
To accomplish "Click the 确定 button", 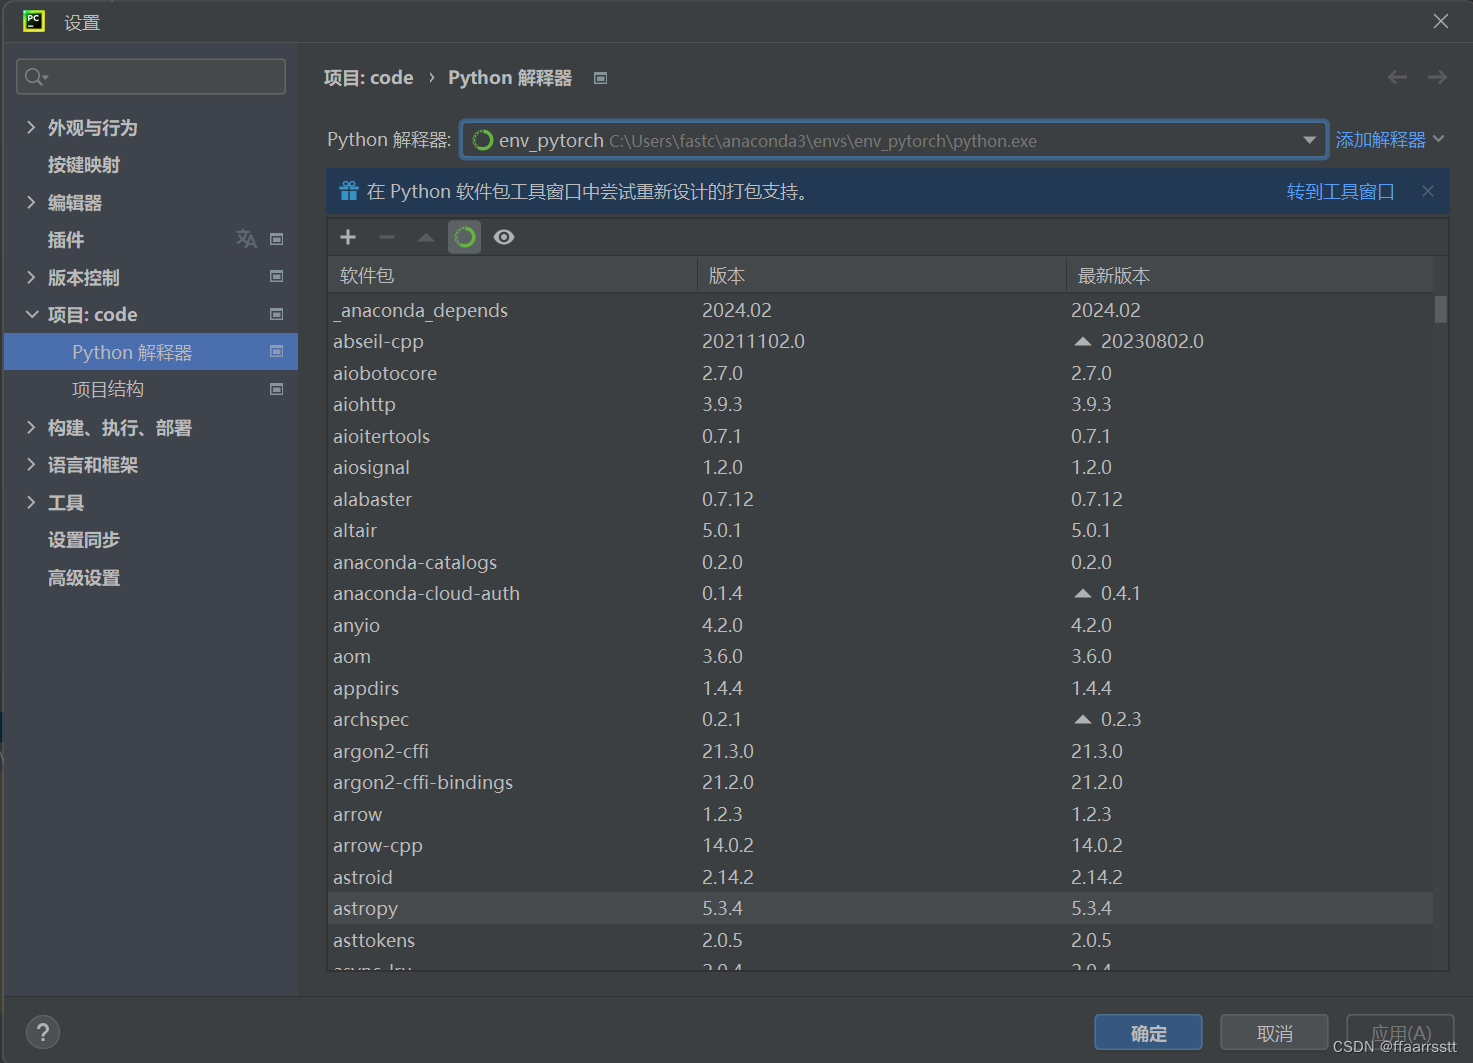I will tap(1148, 1033).
